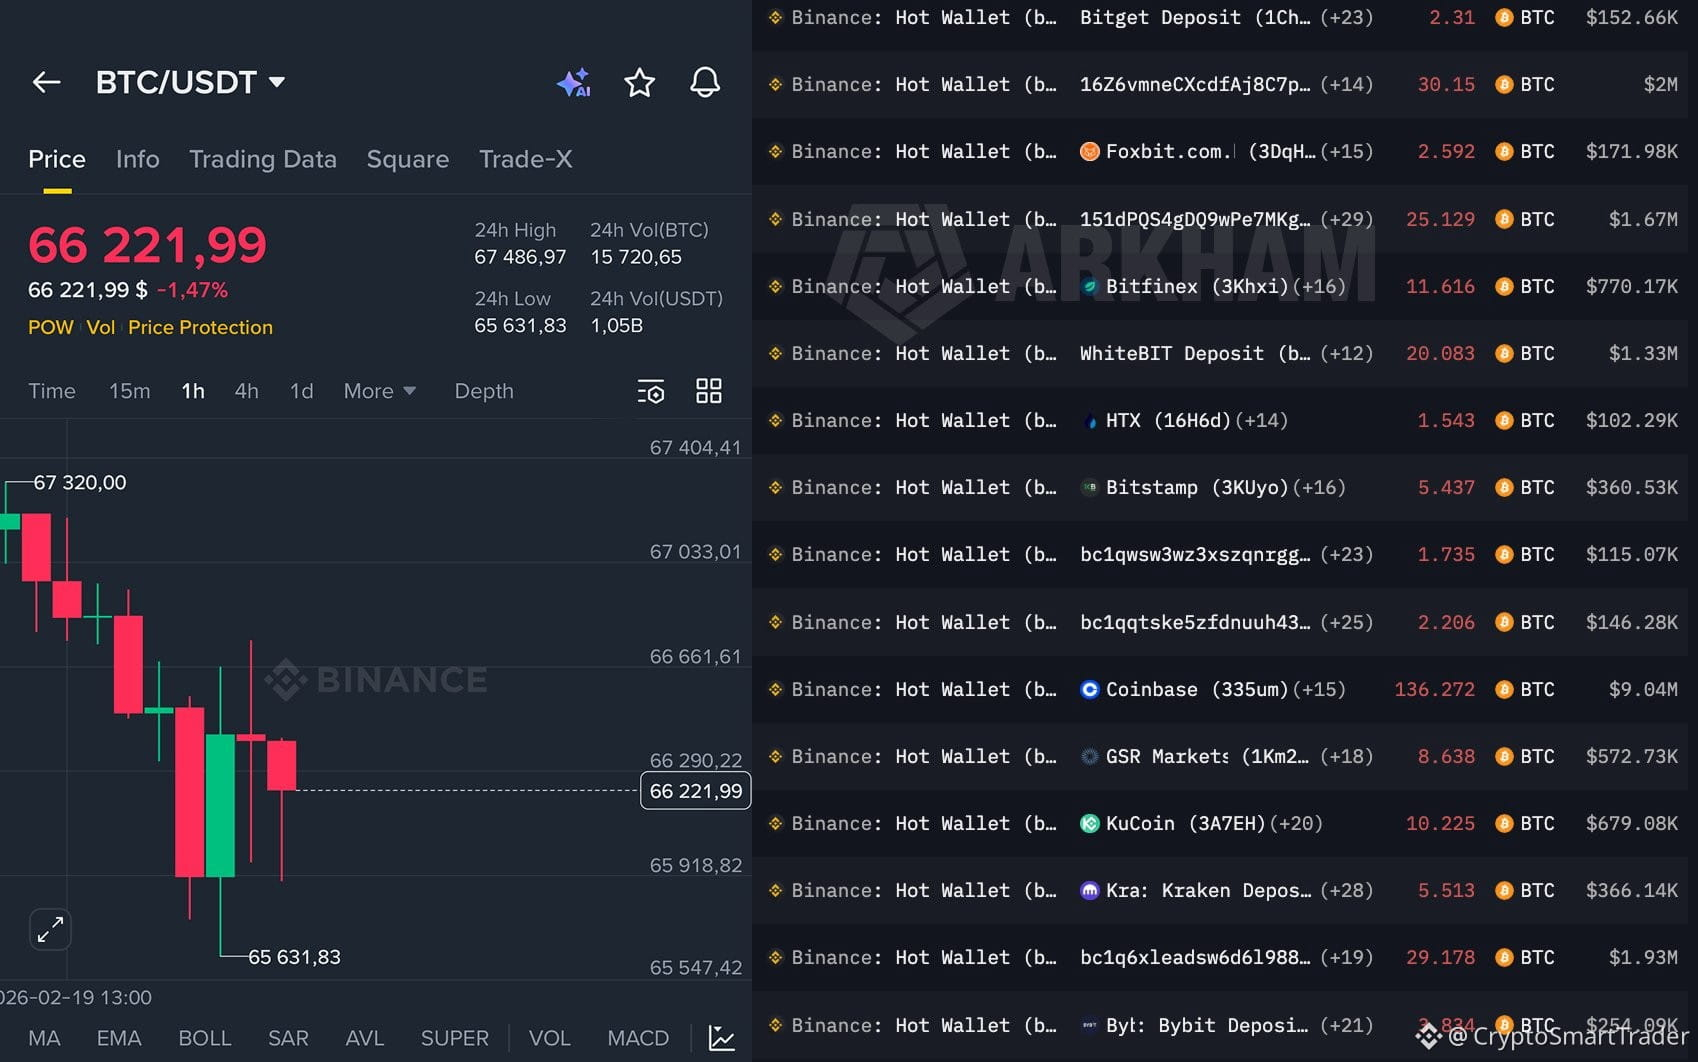The width and height of the screenshot is (1698, 1062).
Task: Expand the (+20) KuCoin addresses indicator
Action: click(x=1296, y=823)
